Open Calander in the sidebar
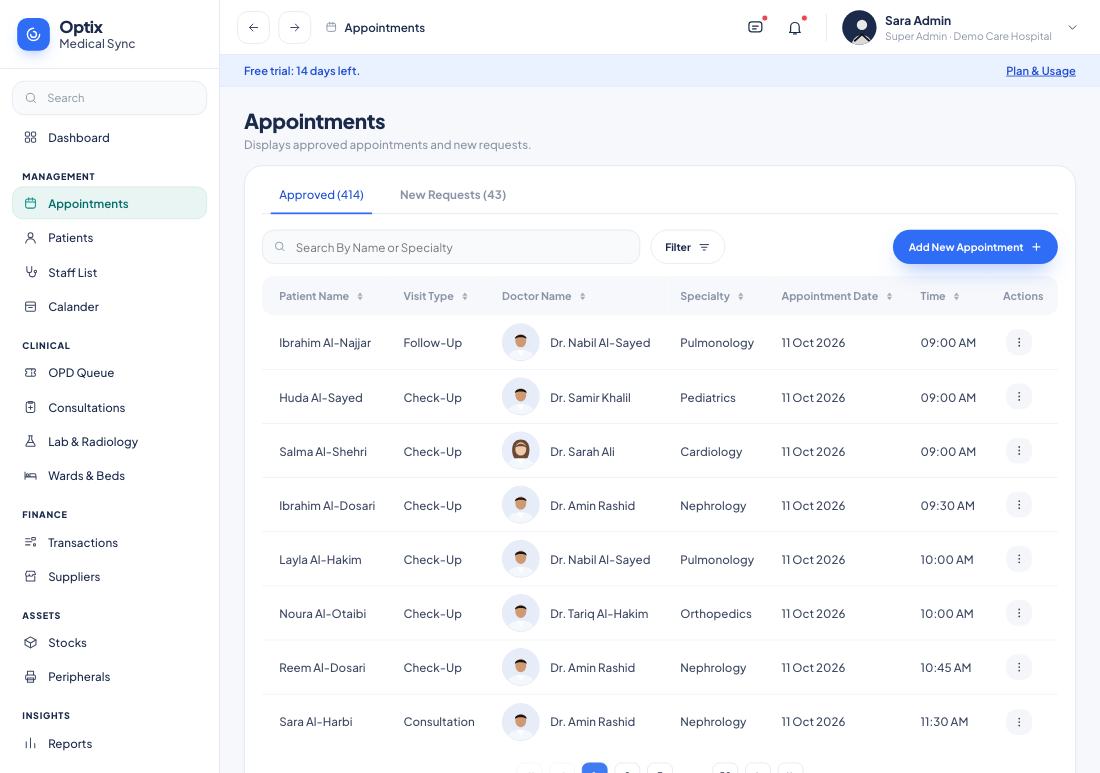 tap(109, 307)
